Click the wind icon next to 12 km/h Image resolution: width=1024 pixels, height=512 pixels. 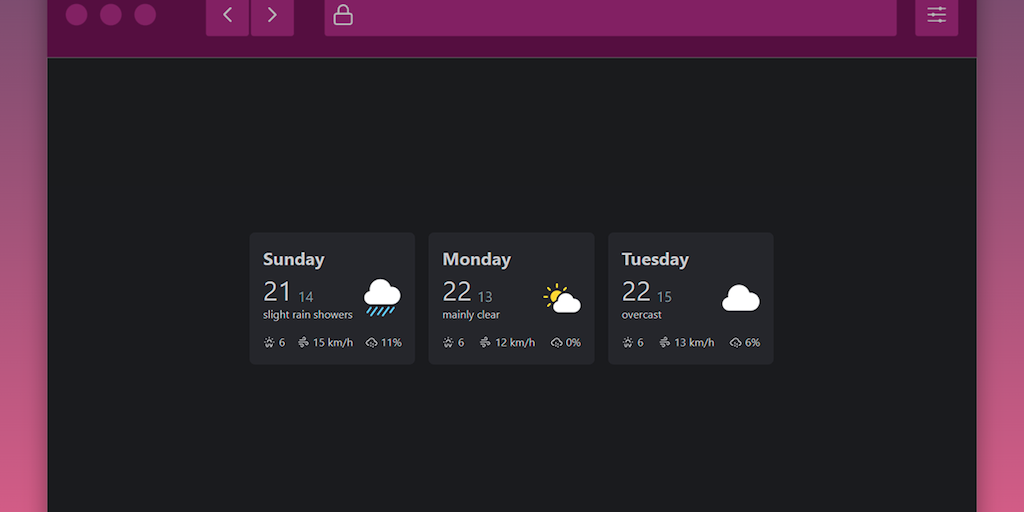485,342
